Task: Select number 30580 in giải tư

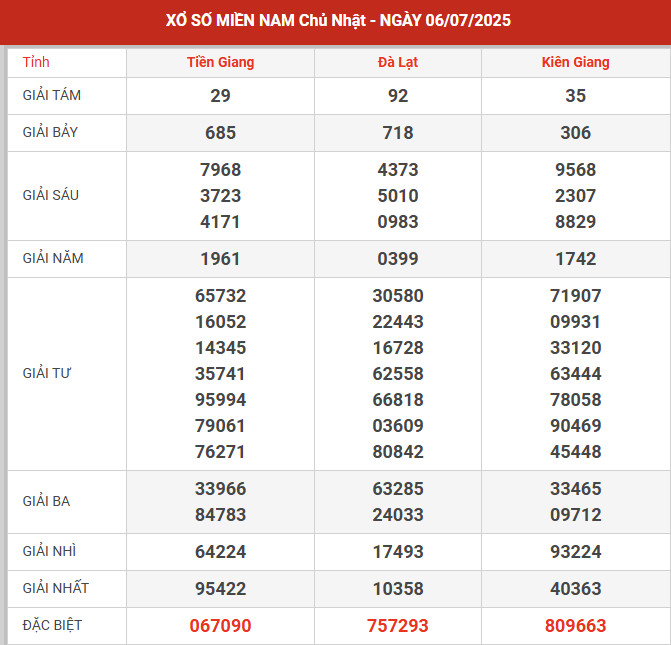Action: 398,296
